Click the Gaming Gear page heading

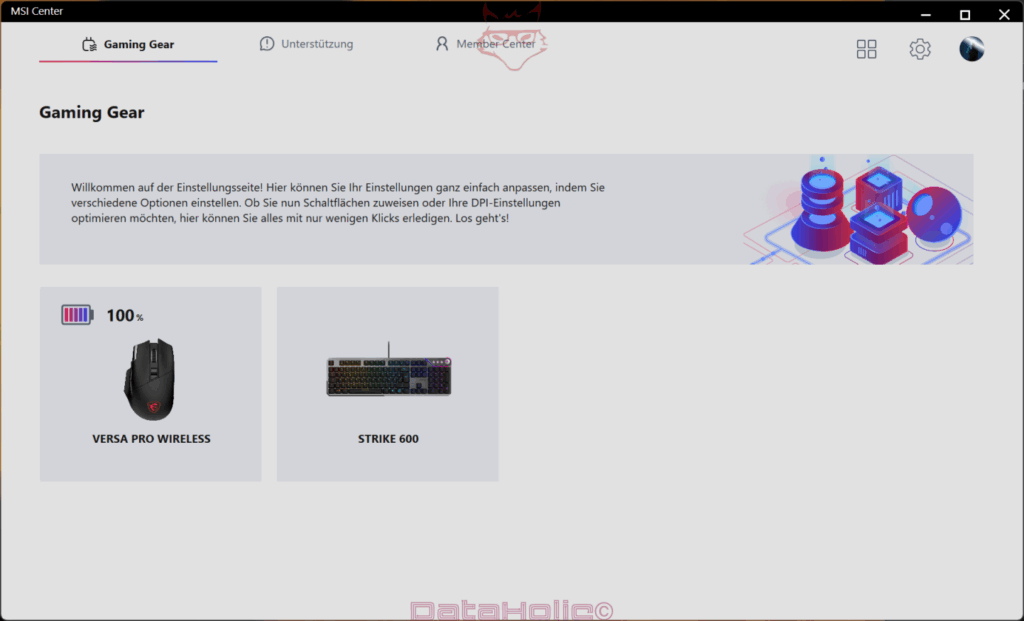tap(91, 112)
